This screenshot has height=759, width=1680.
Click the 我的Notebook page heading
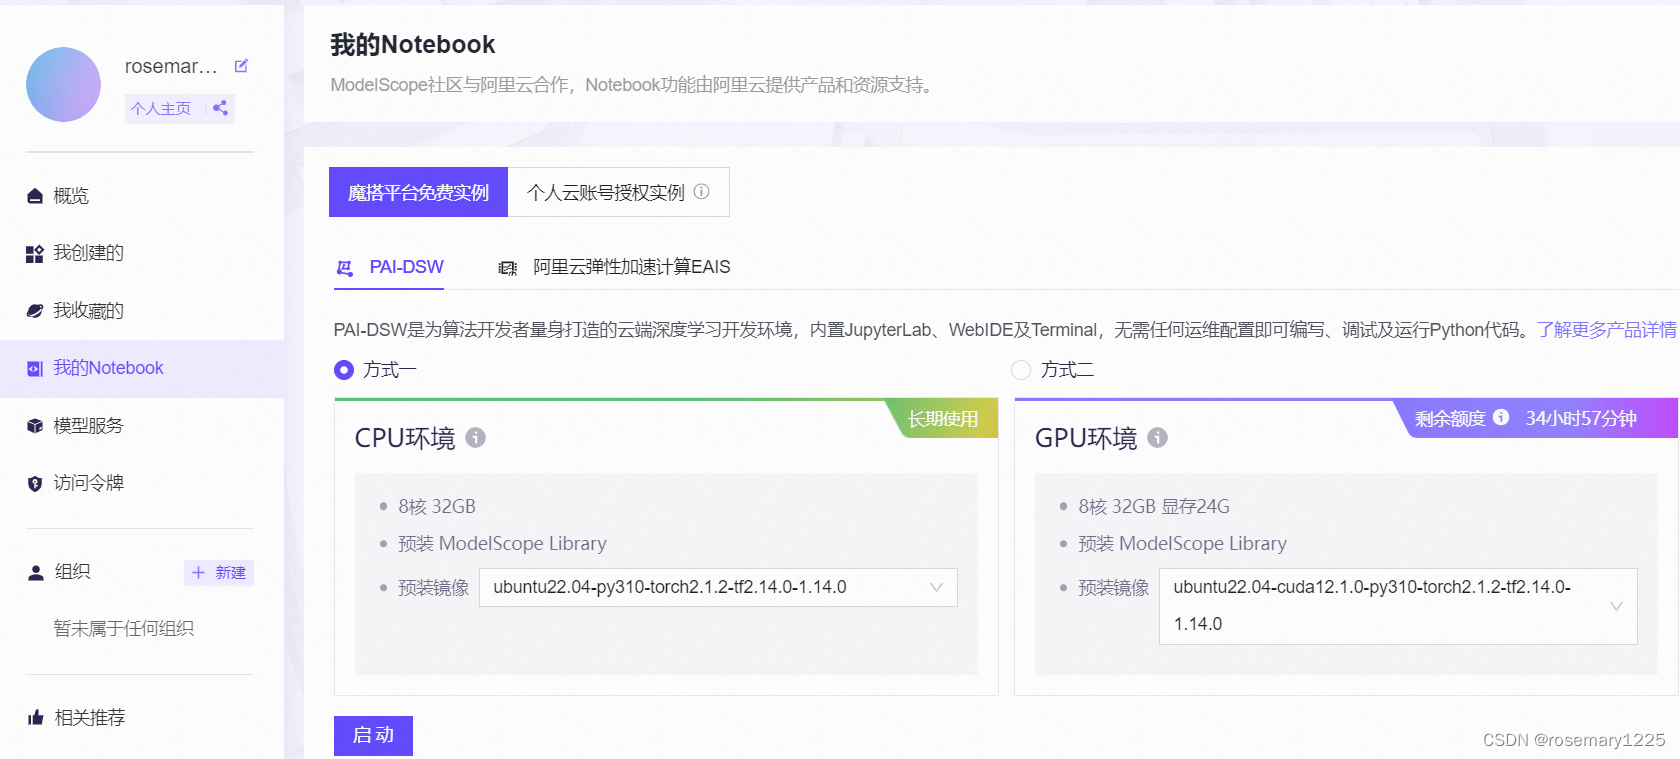pyautogui.click(x=413, y=45)
